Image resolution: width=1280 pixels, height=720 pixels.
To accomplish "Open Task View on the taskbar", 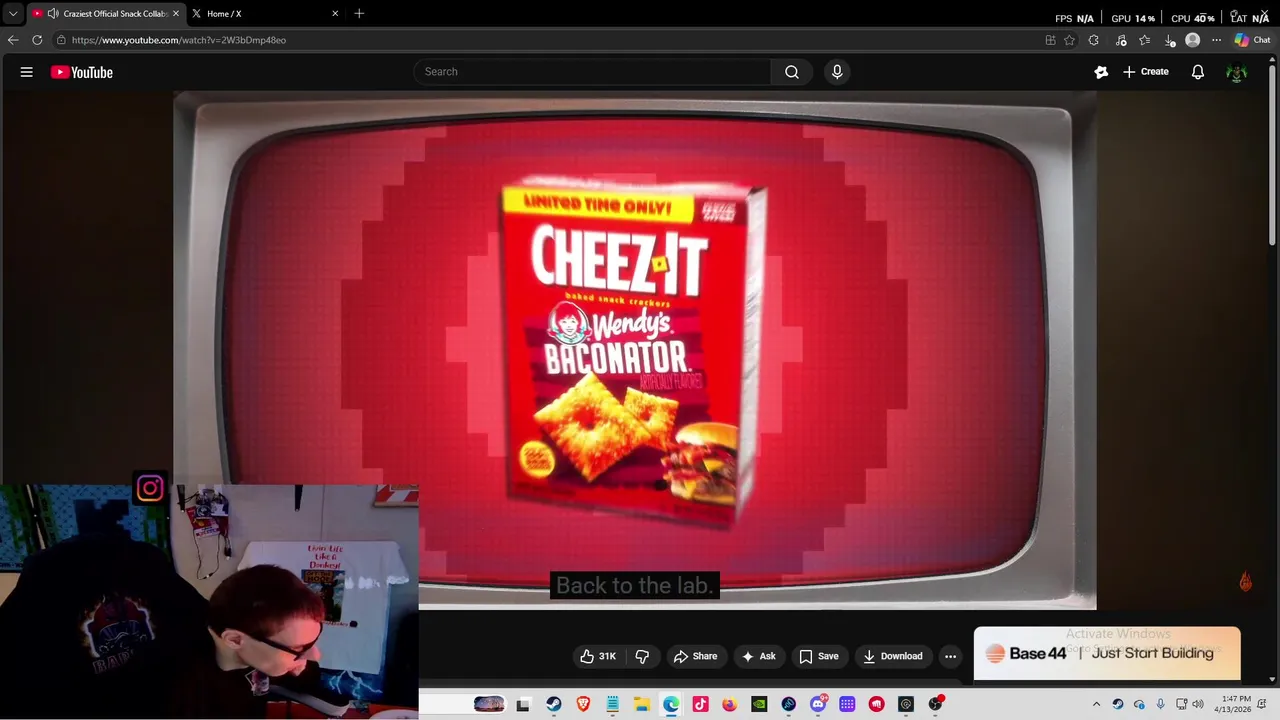I will tap(523, 704).
